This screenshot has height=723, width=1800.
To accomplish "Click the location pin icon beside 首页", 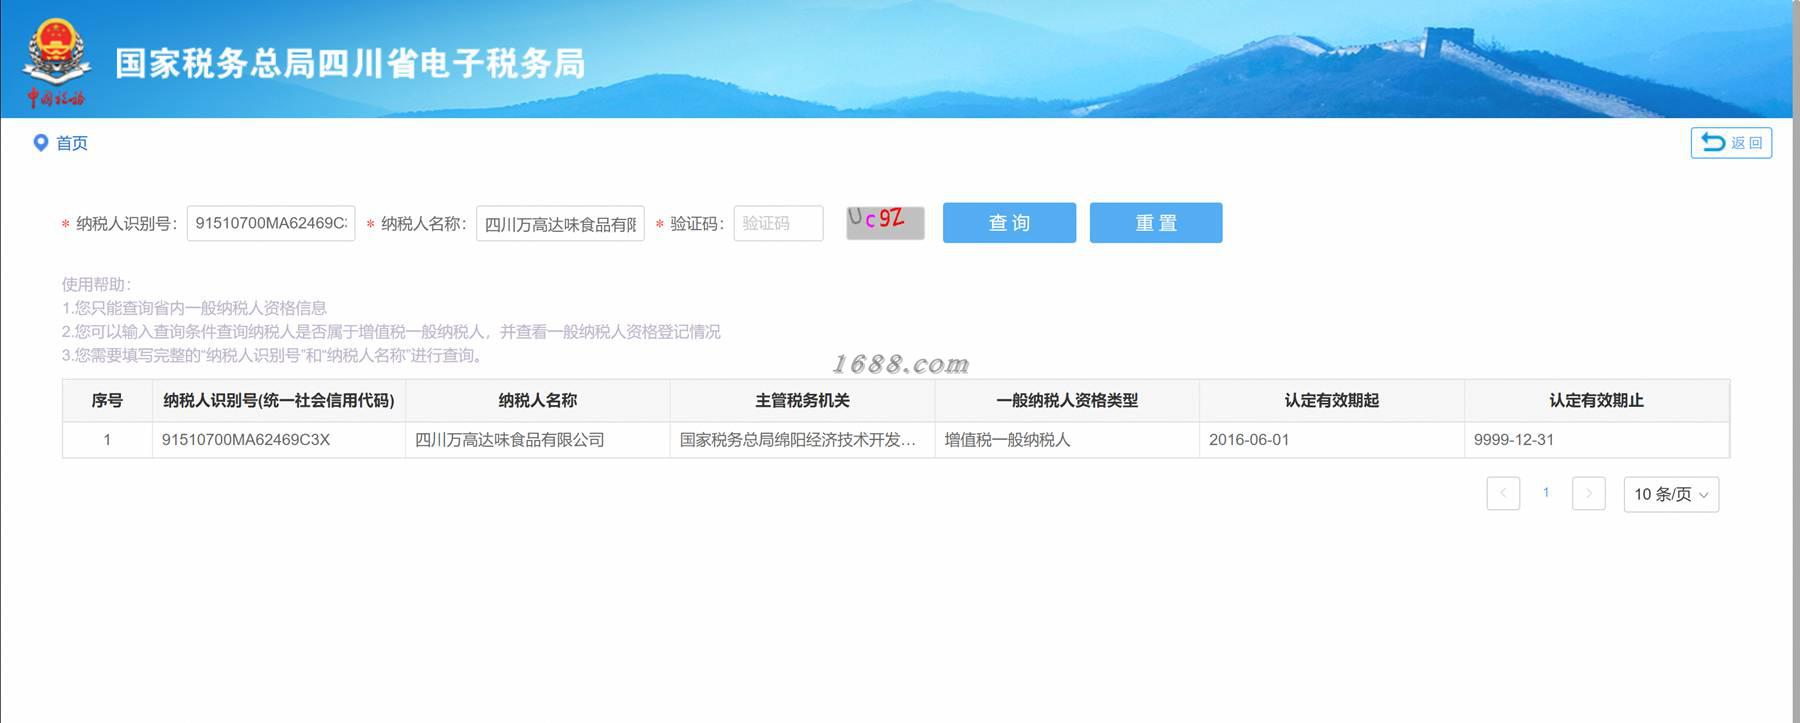I will (x=41, y=143).
